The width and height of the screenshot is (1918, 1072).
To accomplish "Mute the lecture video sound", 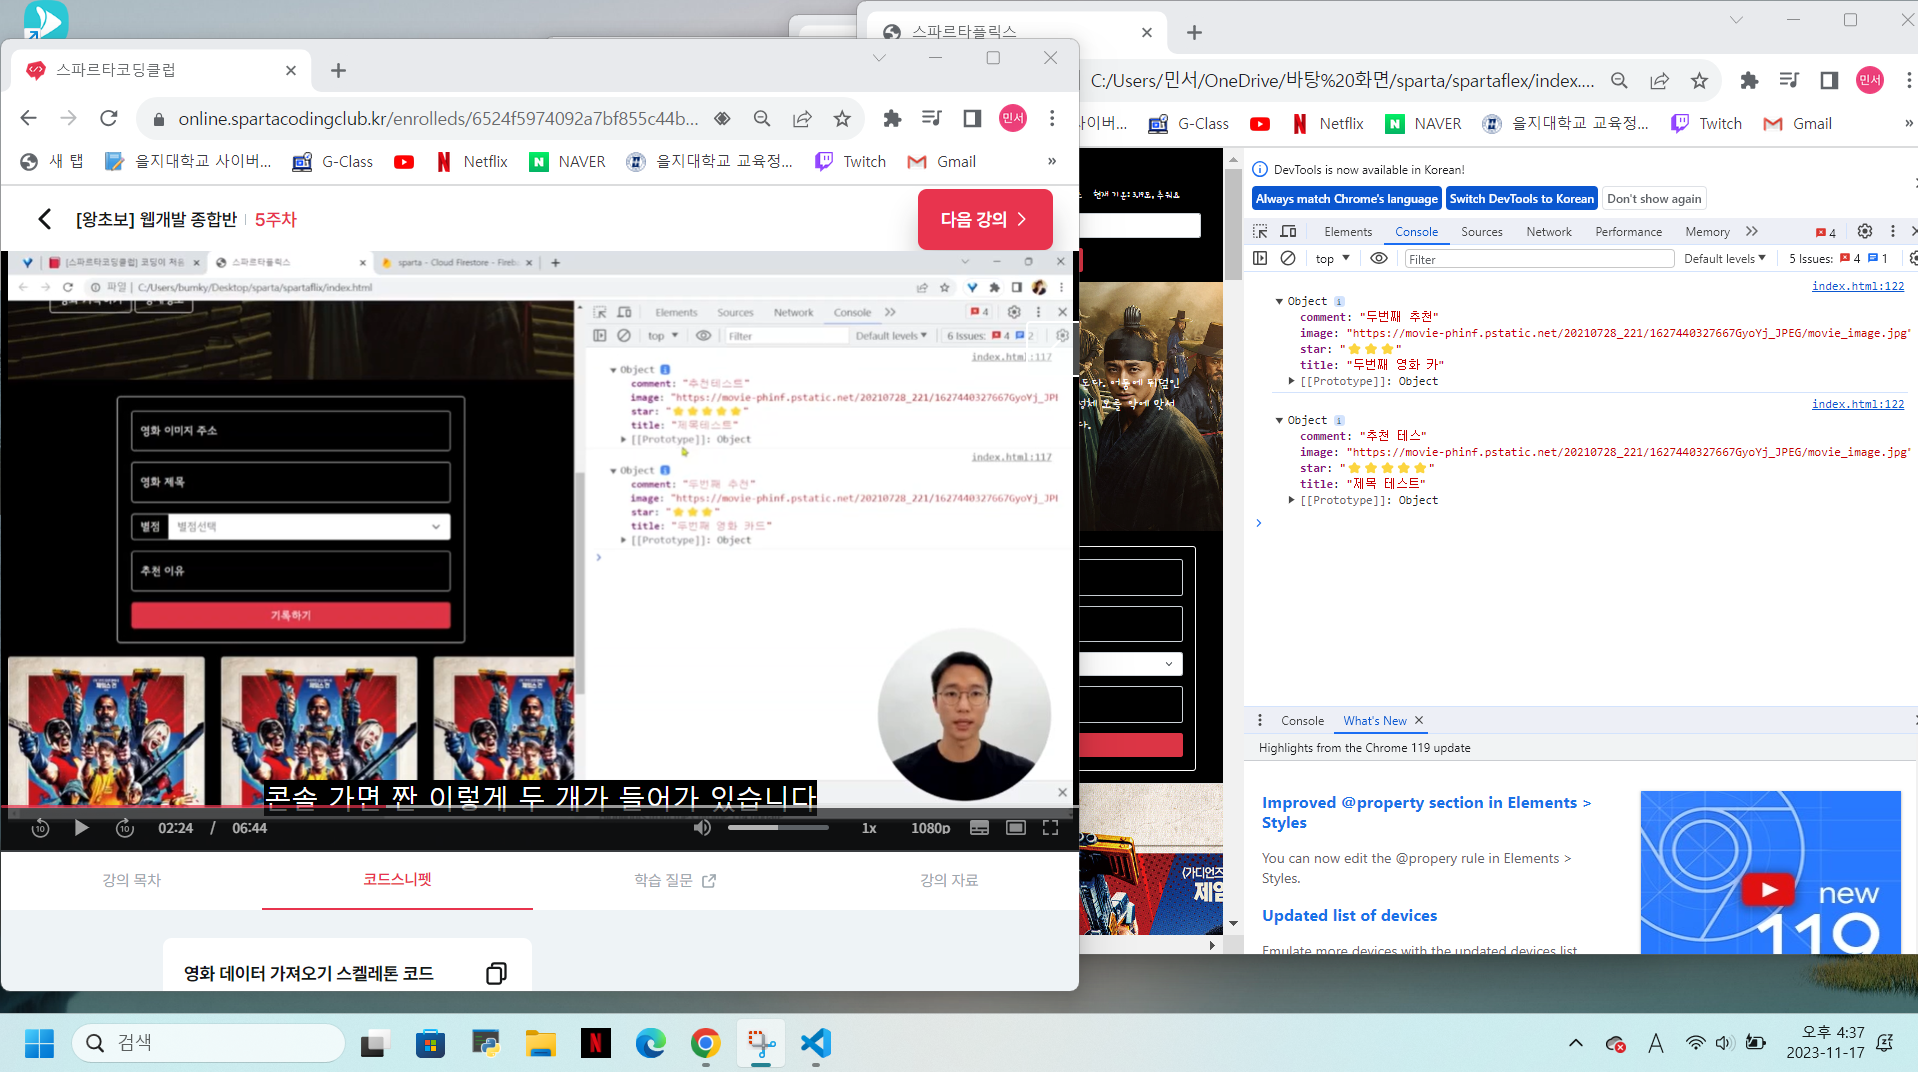I will (702, 828).
